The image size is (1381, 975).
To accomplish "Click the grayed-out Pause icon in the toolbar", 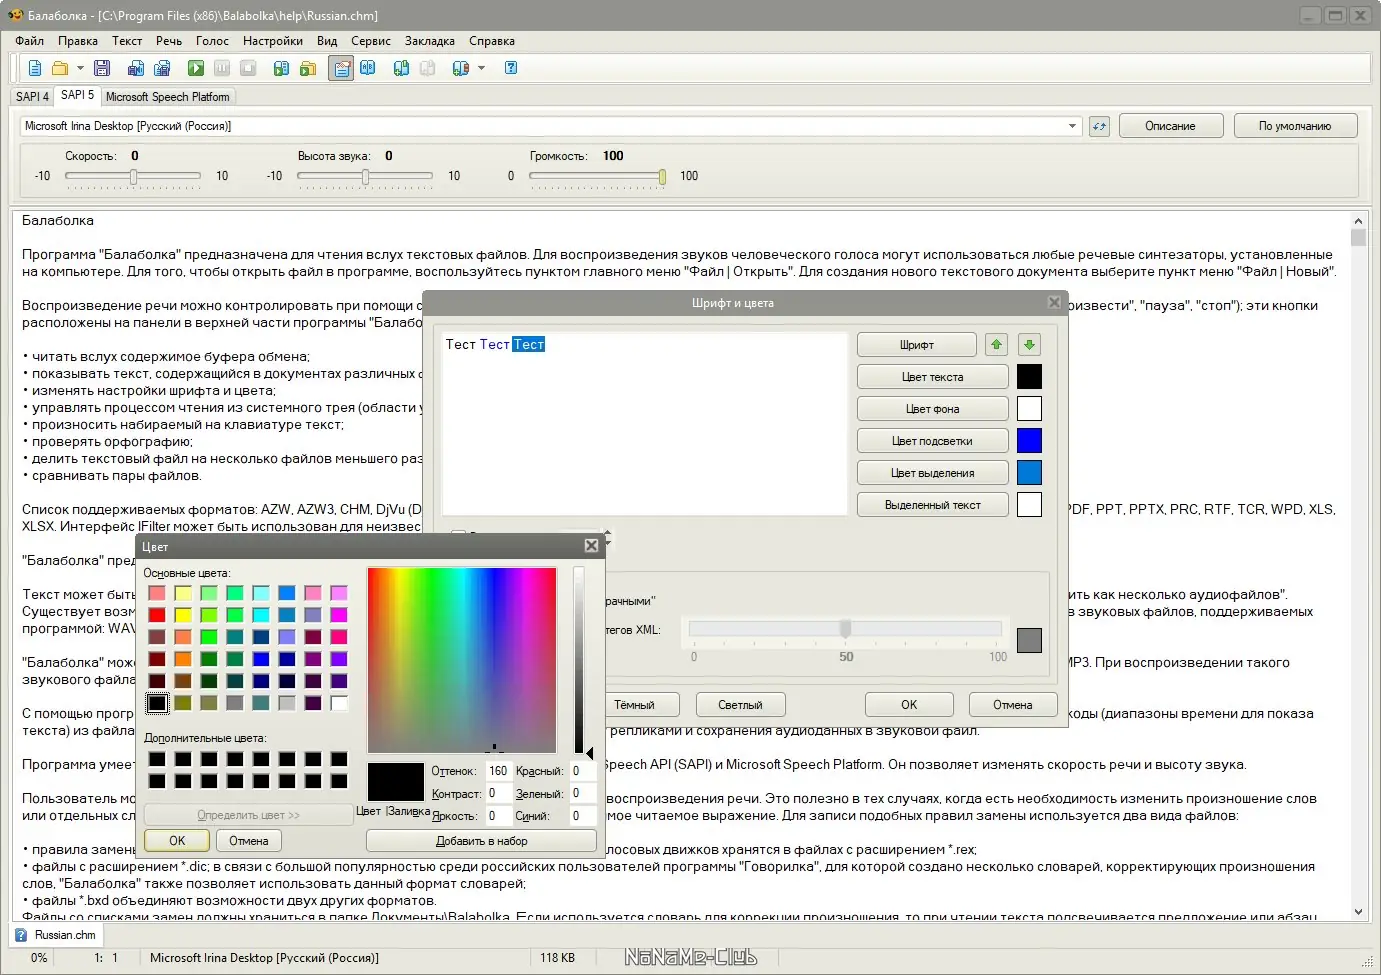I will 222,68.
